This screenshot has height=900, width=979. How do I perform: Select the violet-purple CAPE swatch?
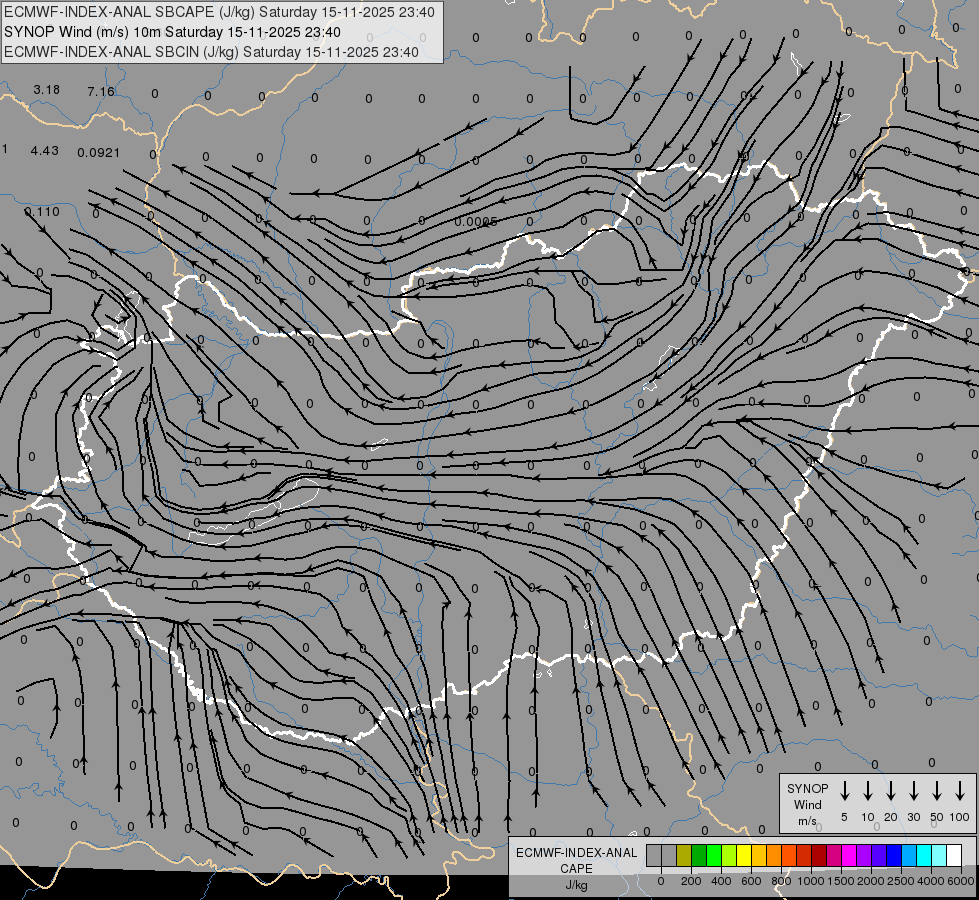coord(864,855)
